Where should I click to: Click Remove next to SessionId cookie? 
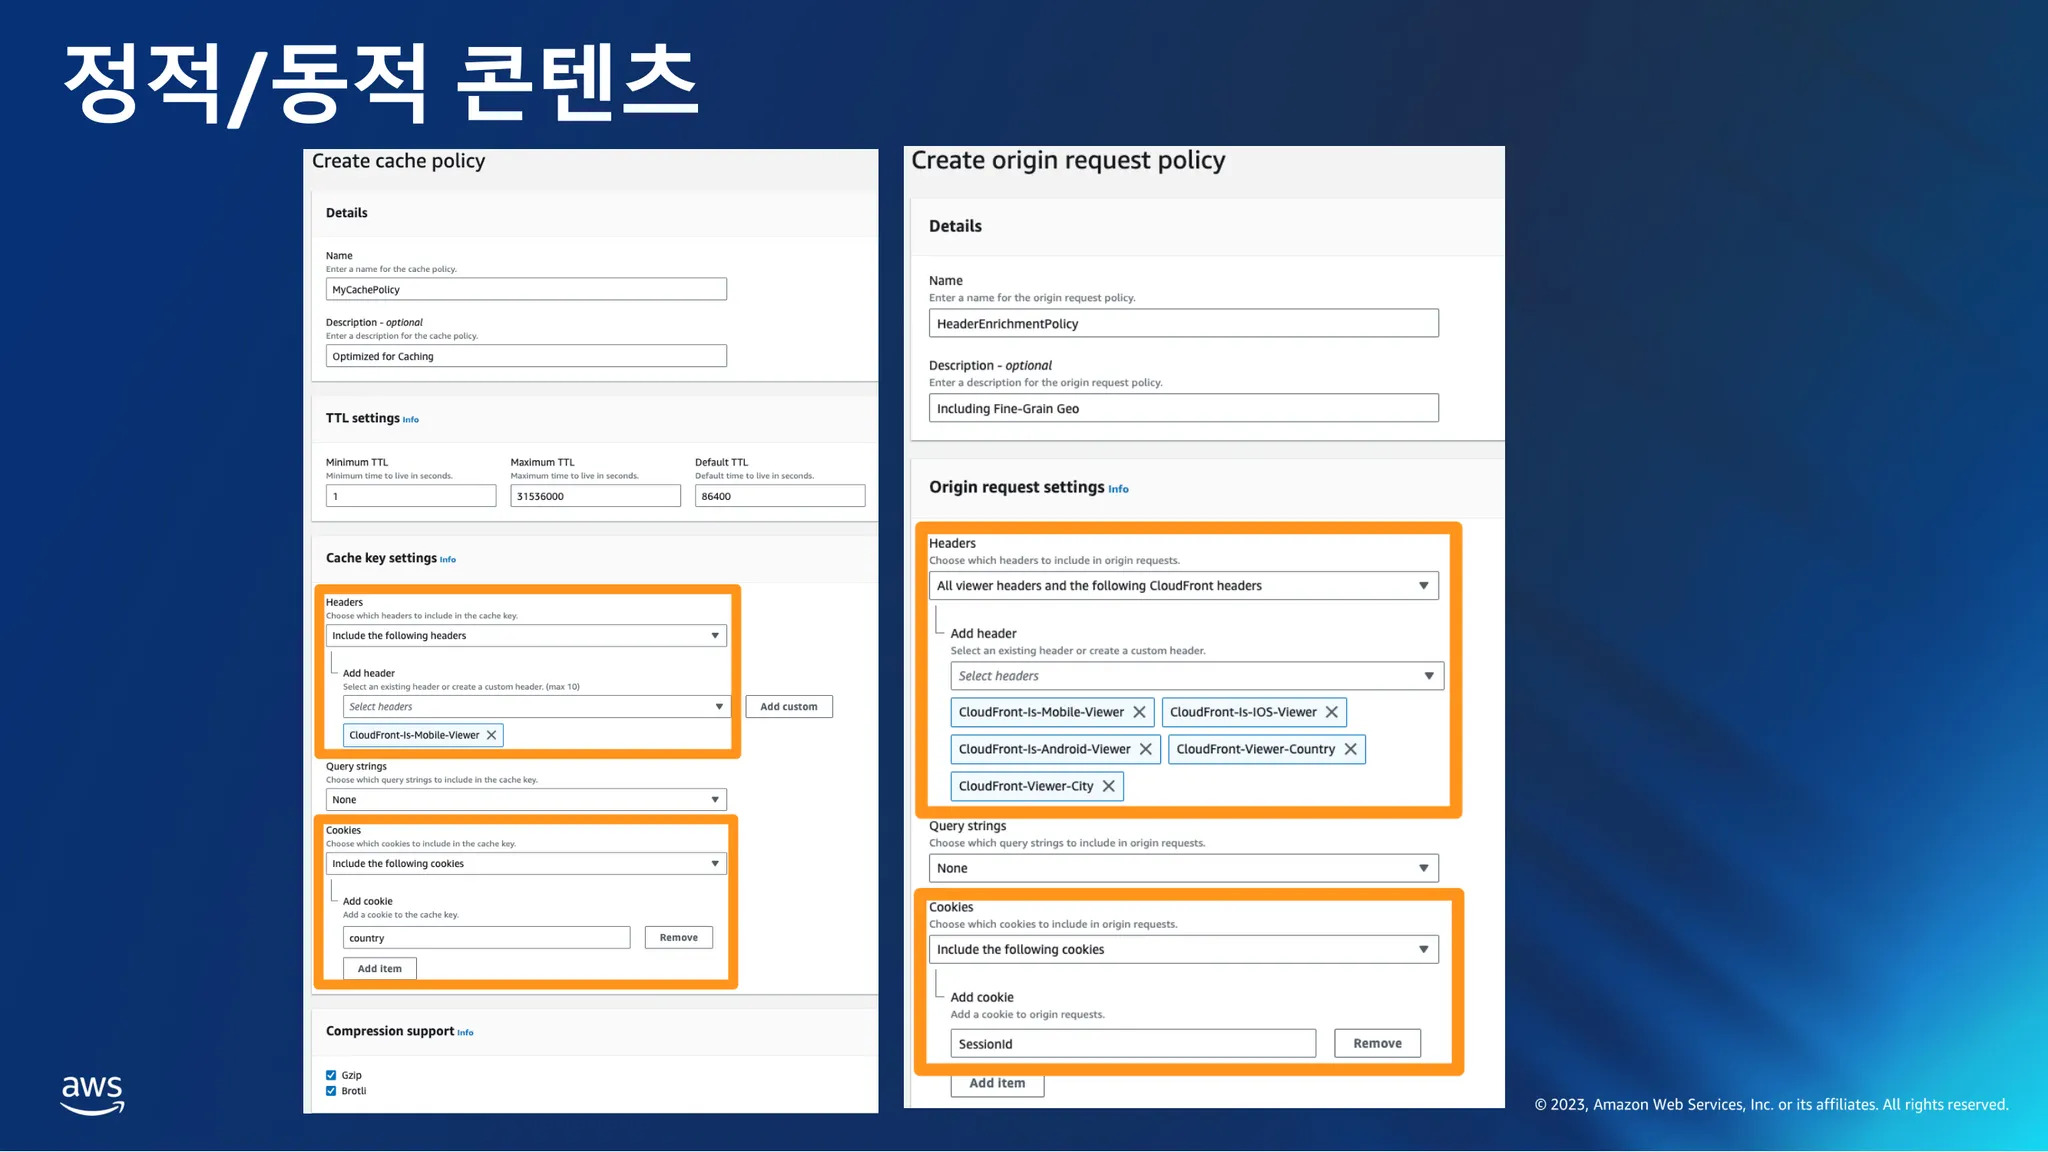click(1377, 1043)
